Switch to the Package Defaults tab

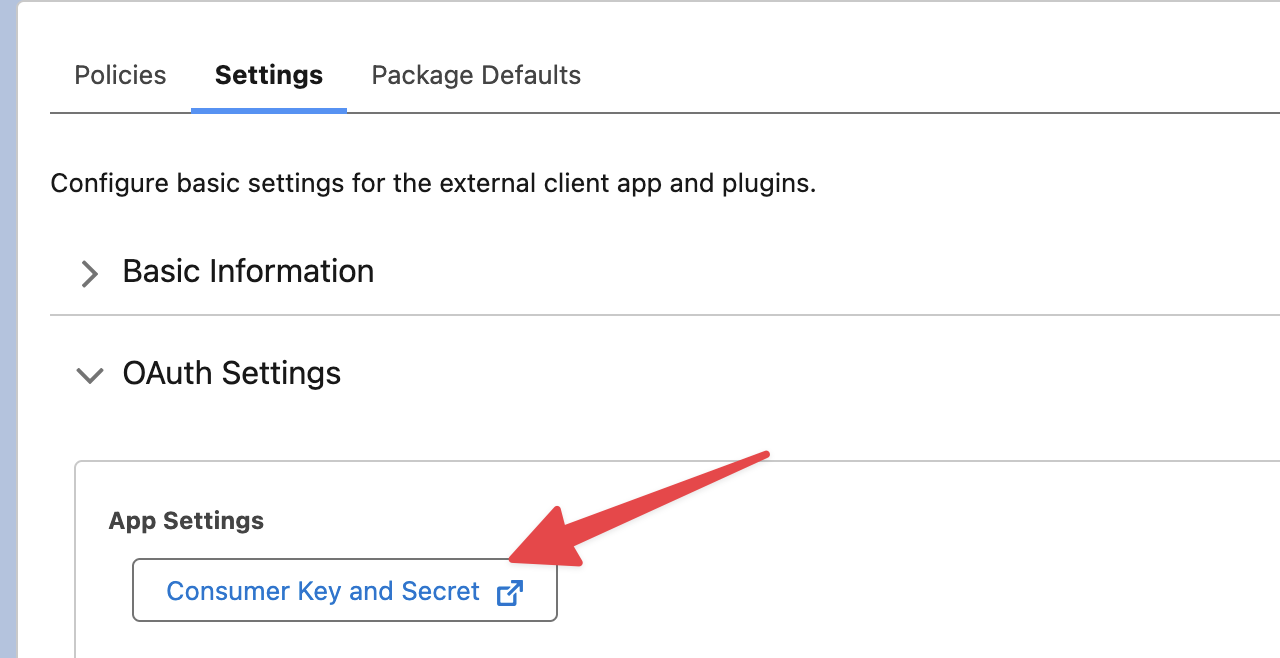click(476, 75)
